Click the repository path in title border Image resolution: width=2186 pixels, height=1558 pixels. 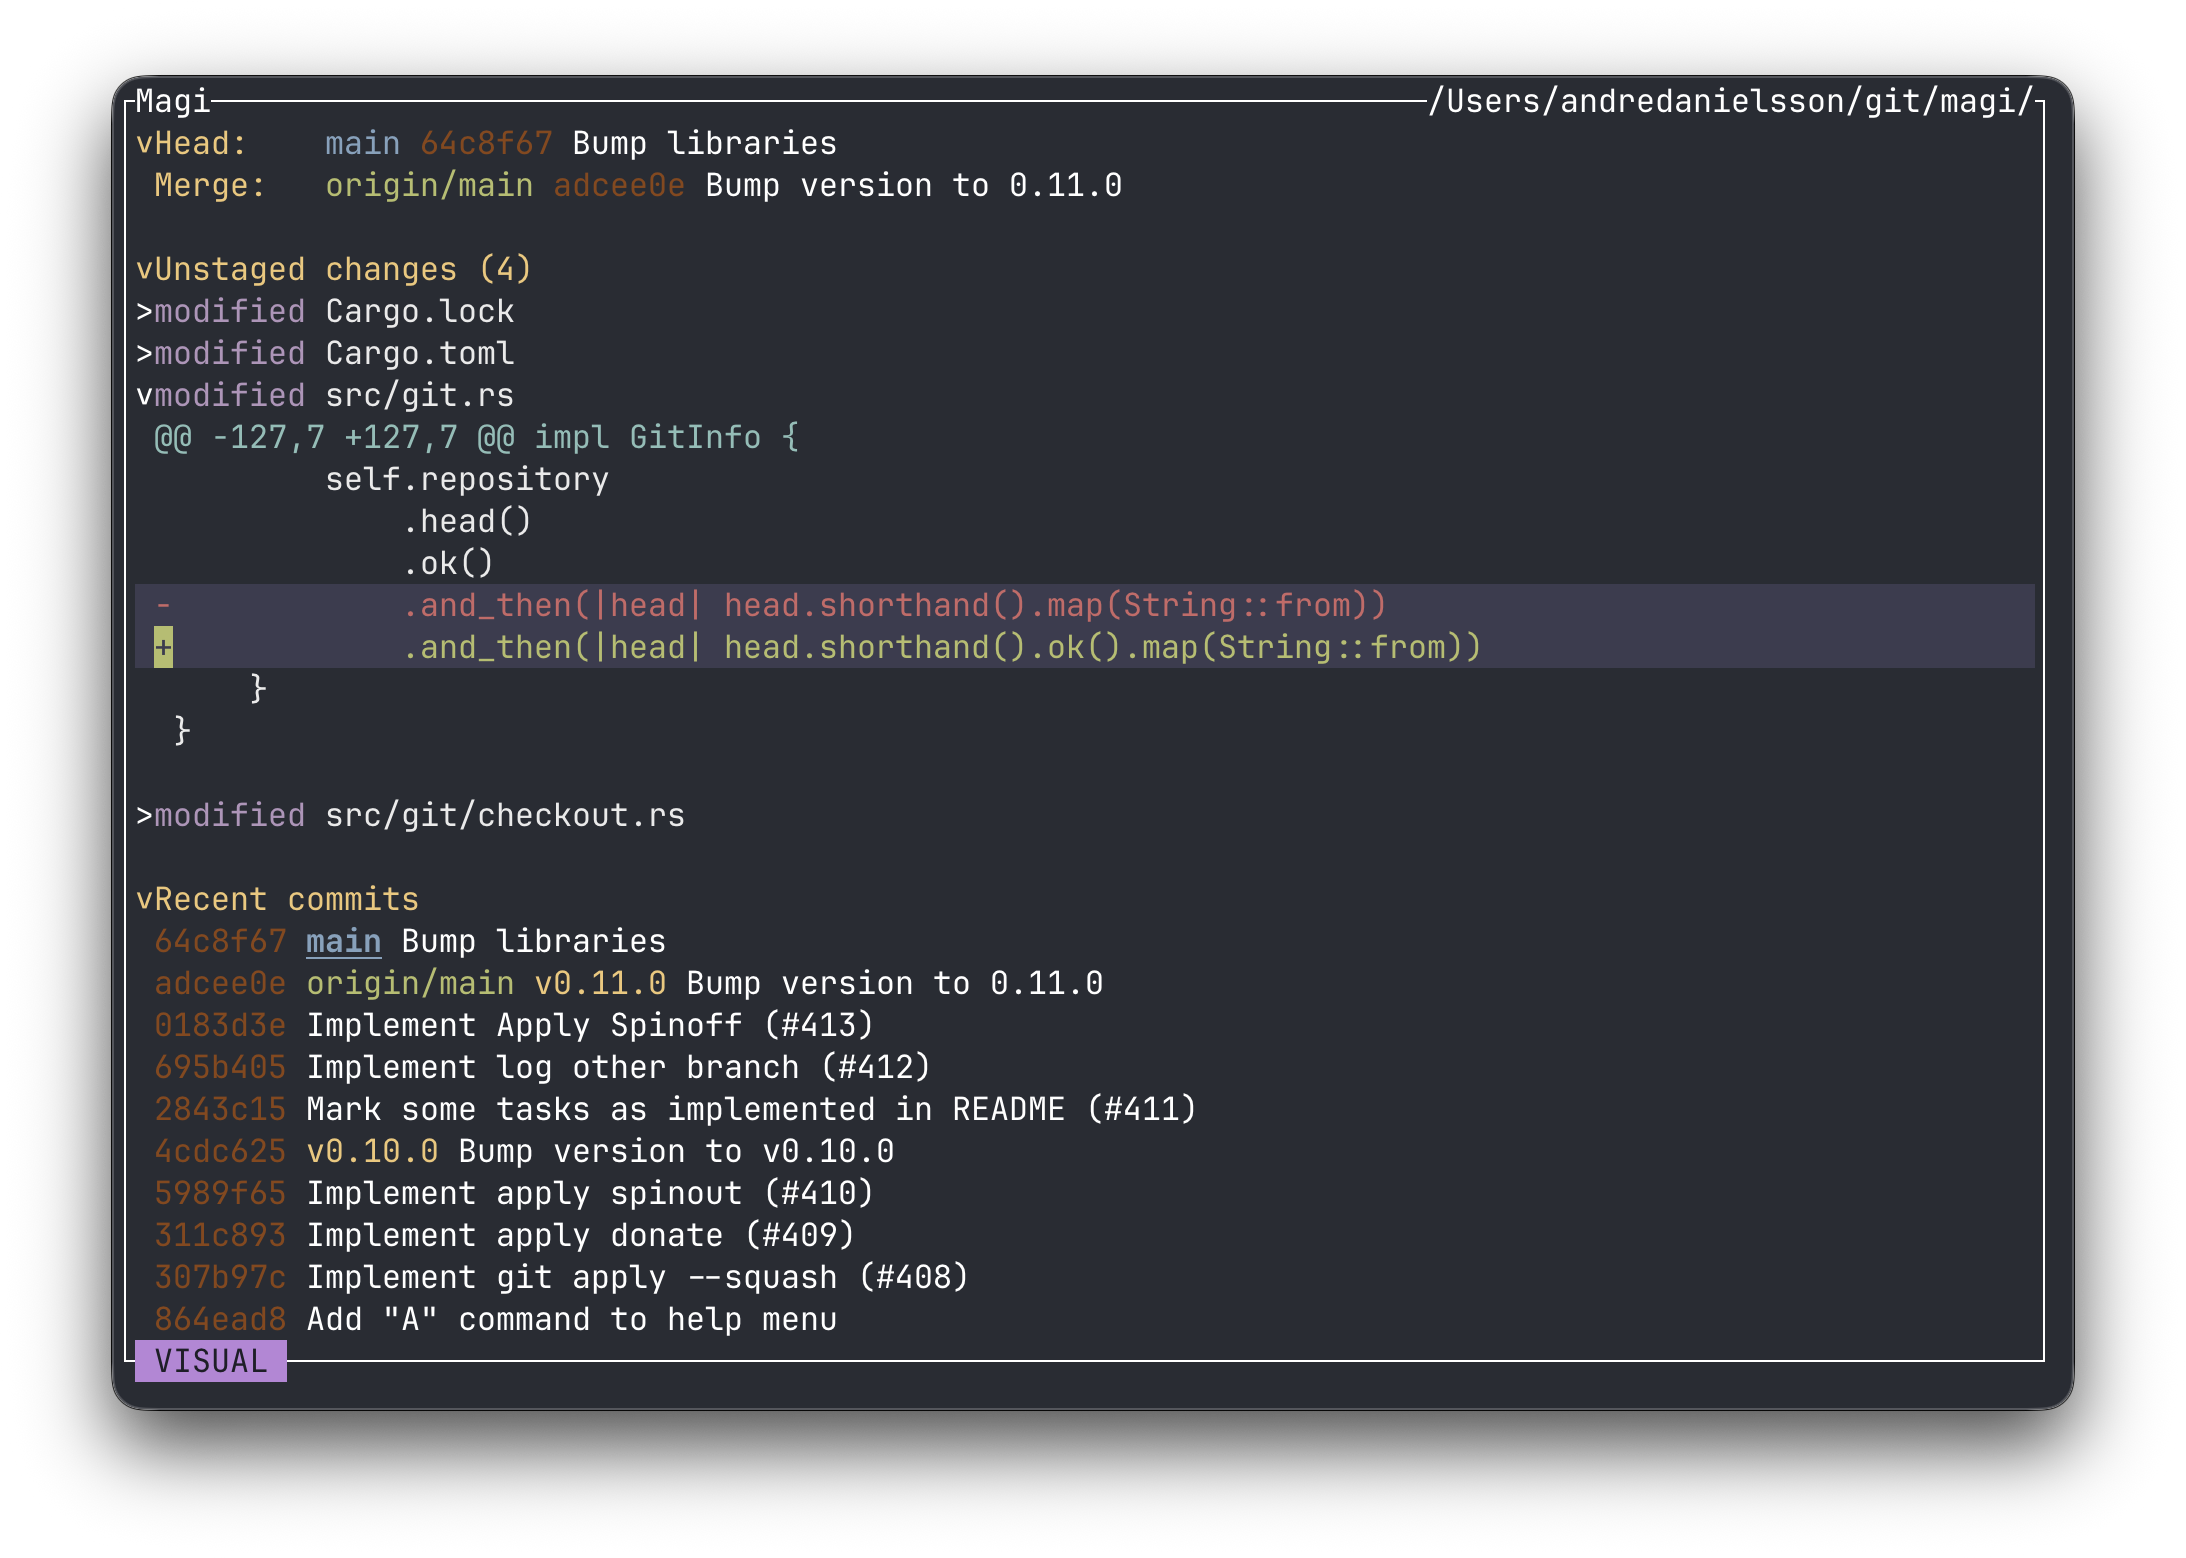pos(1731,102)
